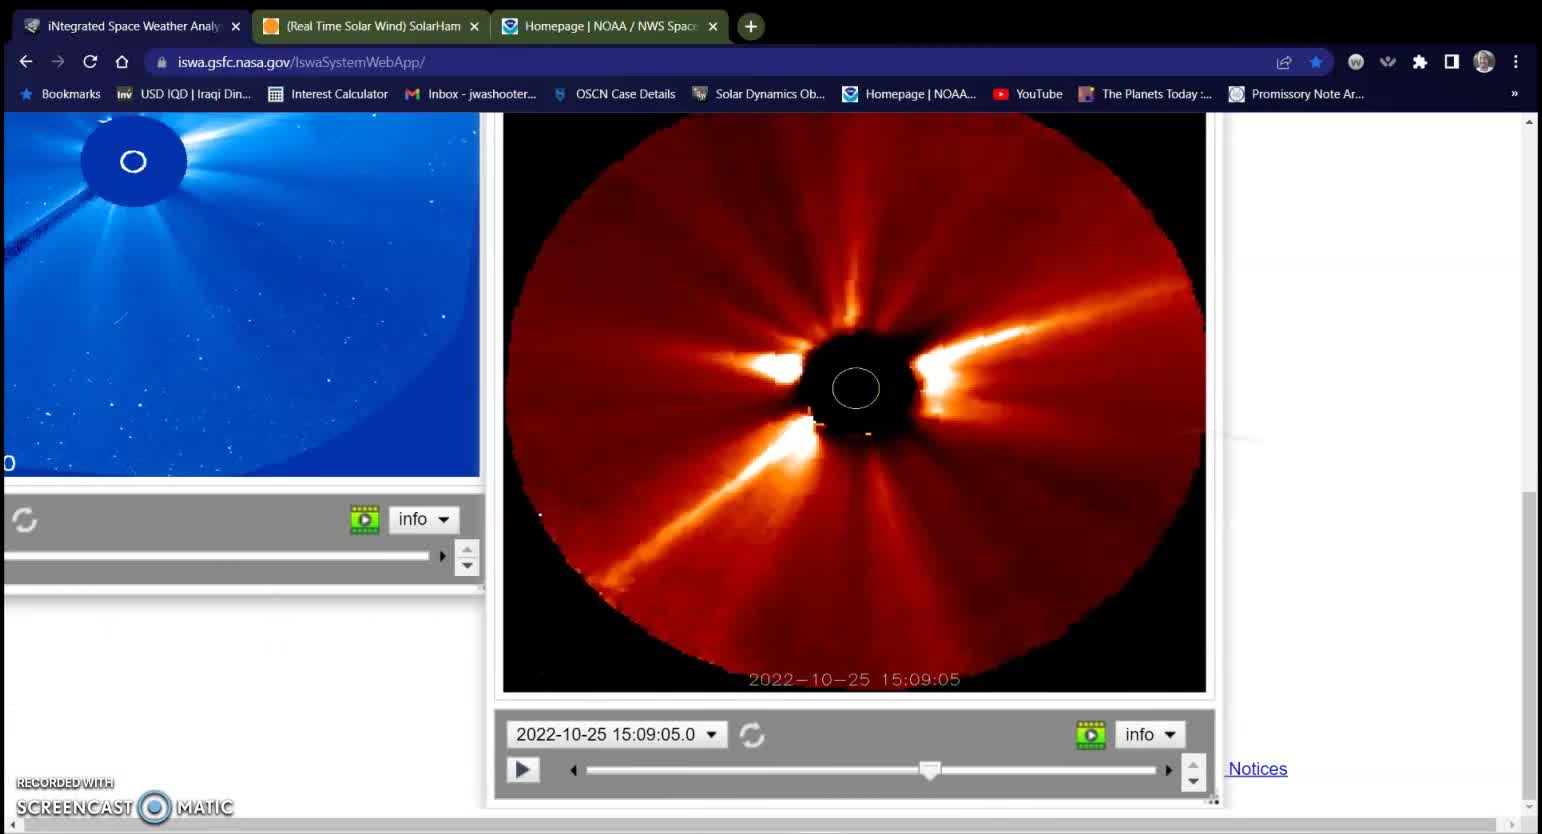Reload the page with the refresh icon
The image size is (1542, 834).
(90, 62)
